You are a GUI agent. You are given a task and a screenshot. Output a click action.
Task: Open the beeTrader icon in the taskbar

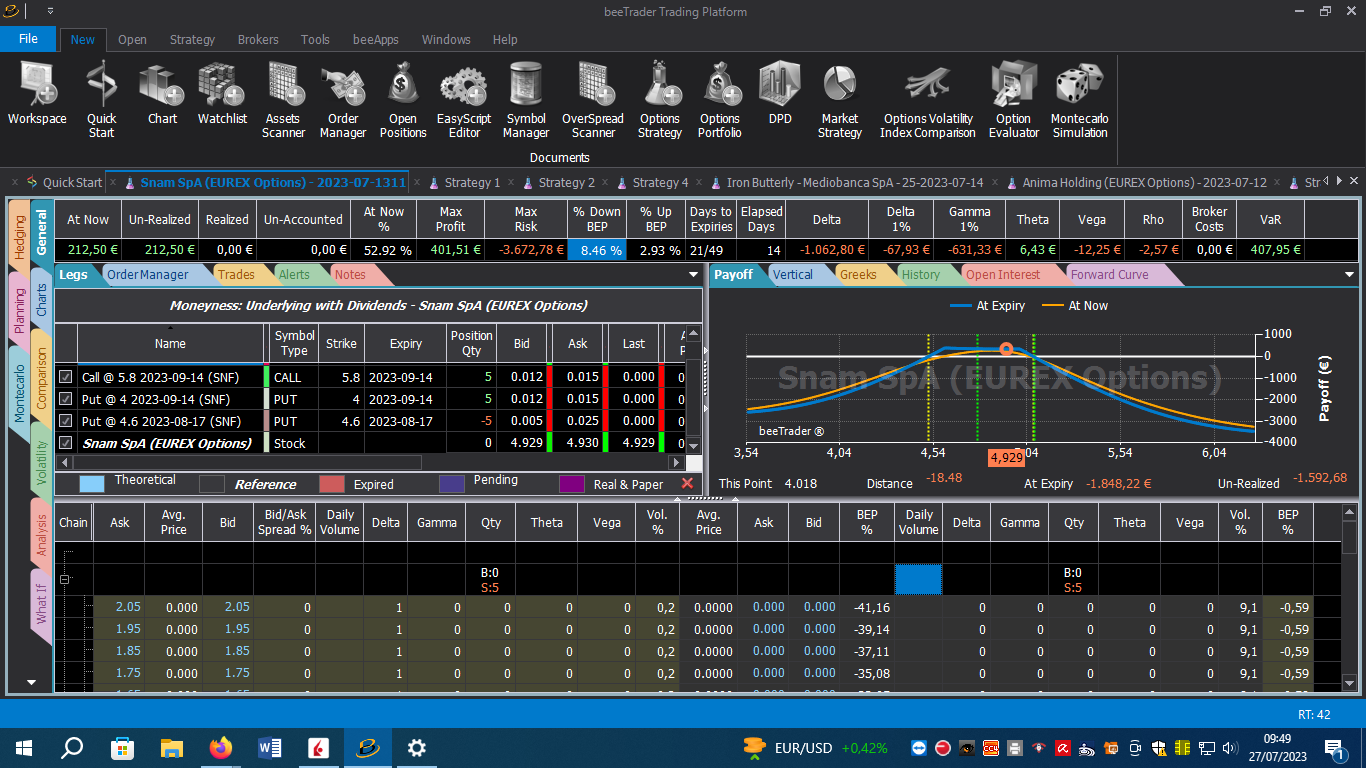pyautogui.click(x=367, y=747)
